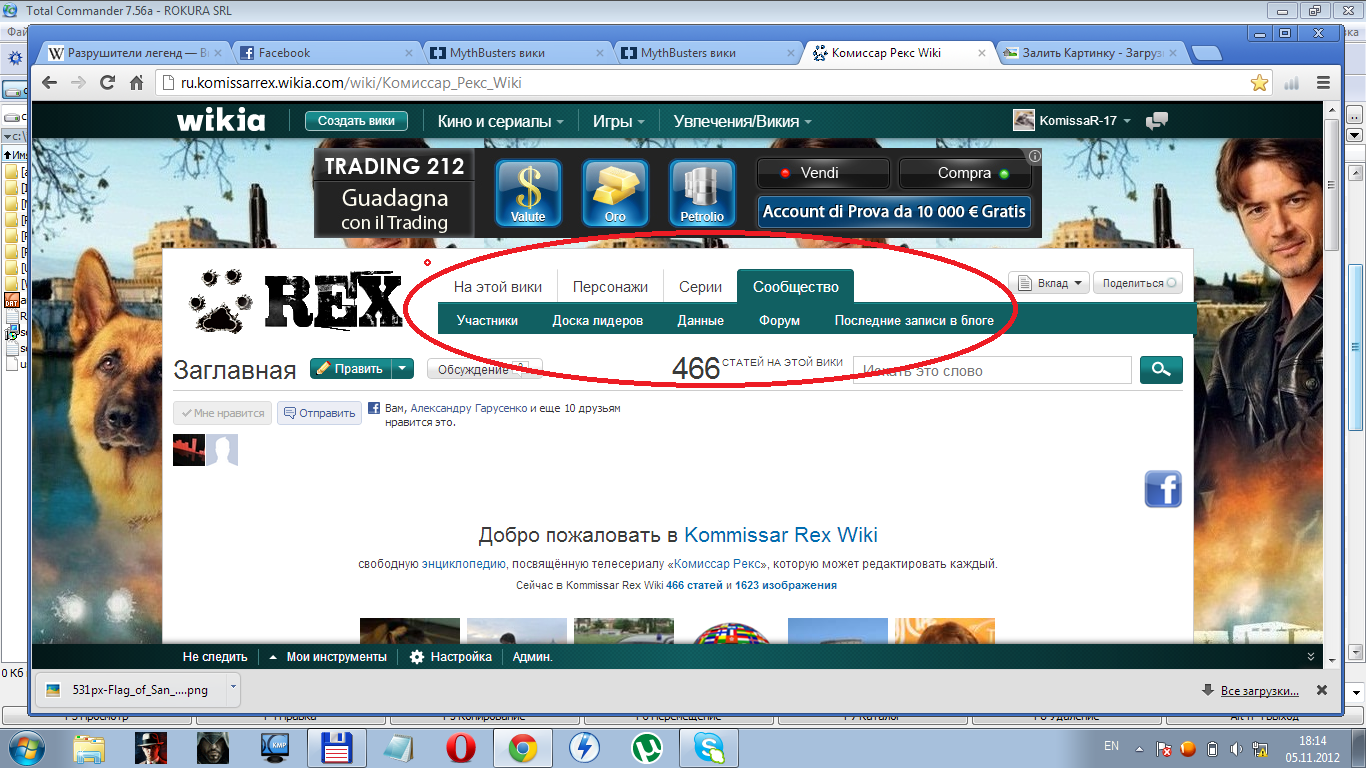Collapse the bottom Wikia toolbar chevron
Image resolution: width=1366 pixels, height=768 pixels.
point(1311,657)
